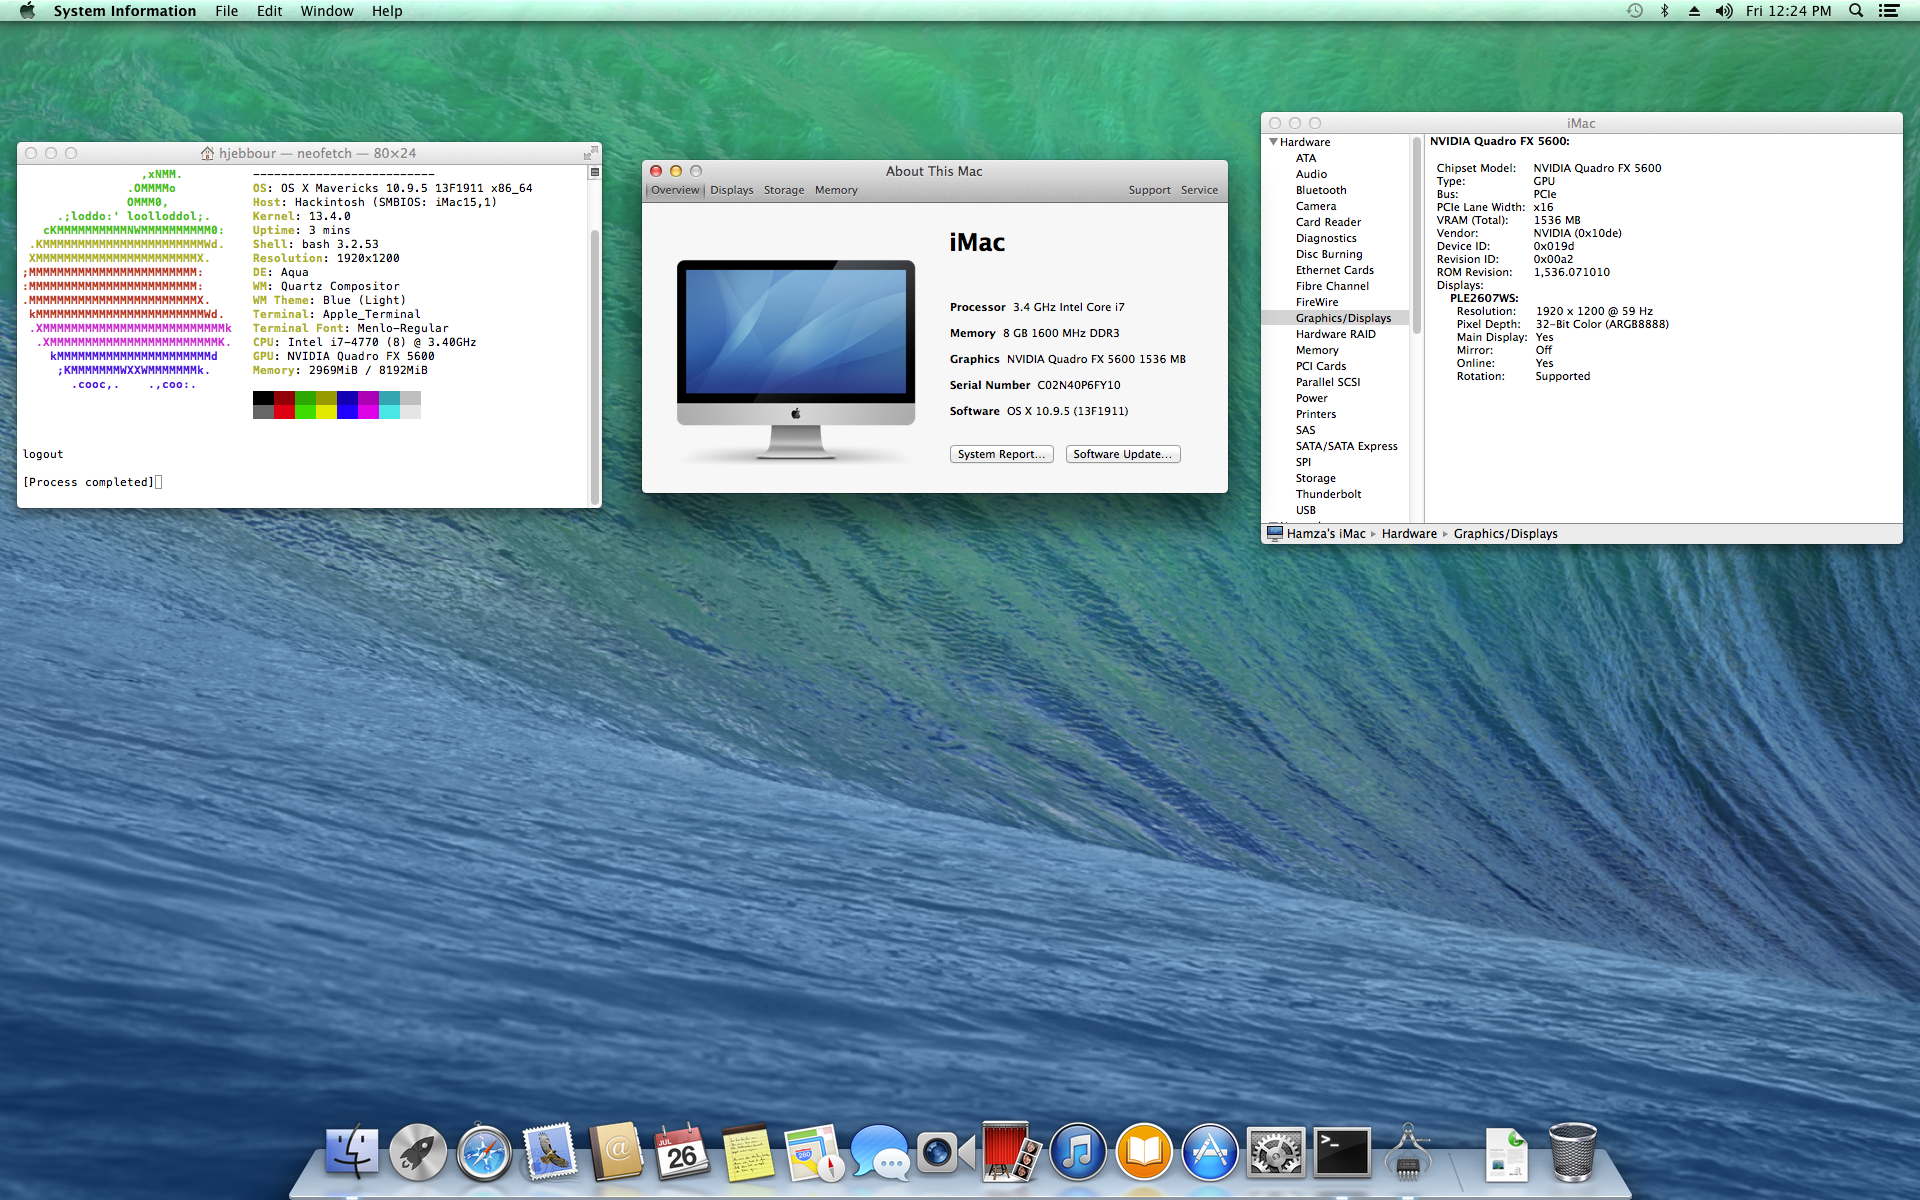1920x1200 pixels.
Task: Open the Help menu
Action: (387, 11)
